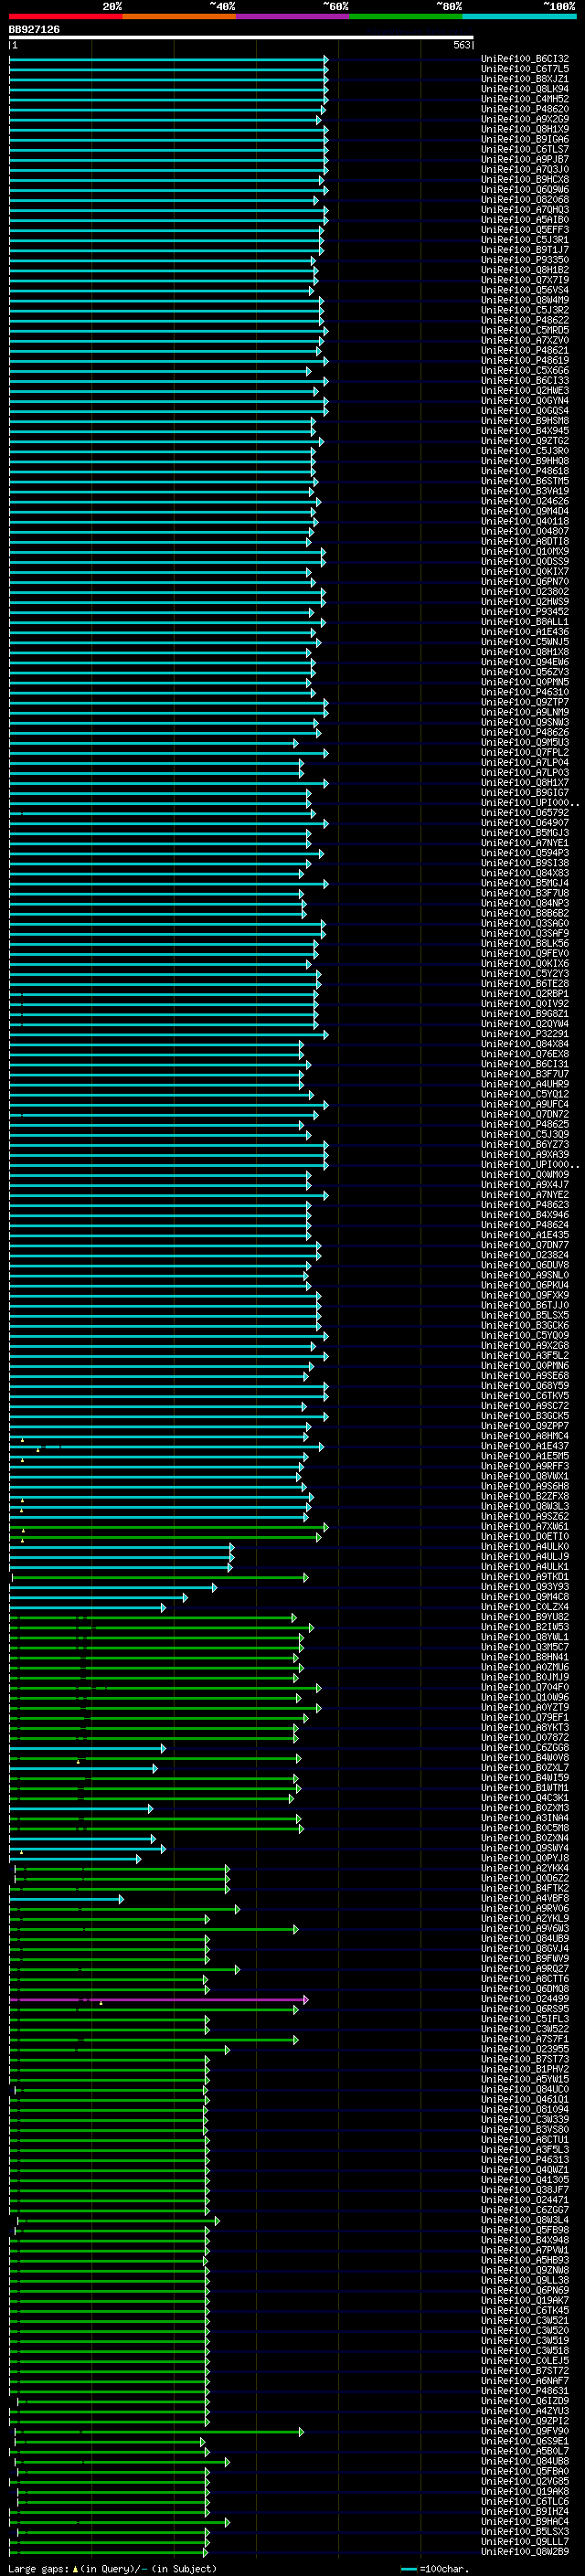Click the UniRef100_Q8W3L4 entry
Image resolution: width=585 pixels, height=2576 pixels.
(525, 2220)
